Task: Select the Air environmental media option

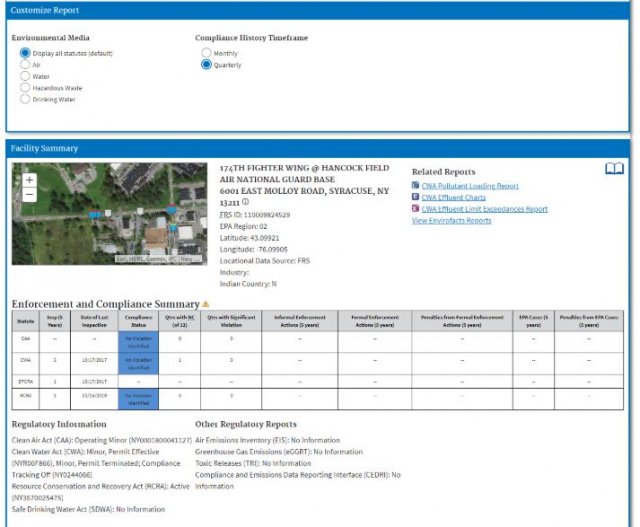Action: (x=25, y=64)
